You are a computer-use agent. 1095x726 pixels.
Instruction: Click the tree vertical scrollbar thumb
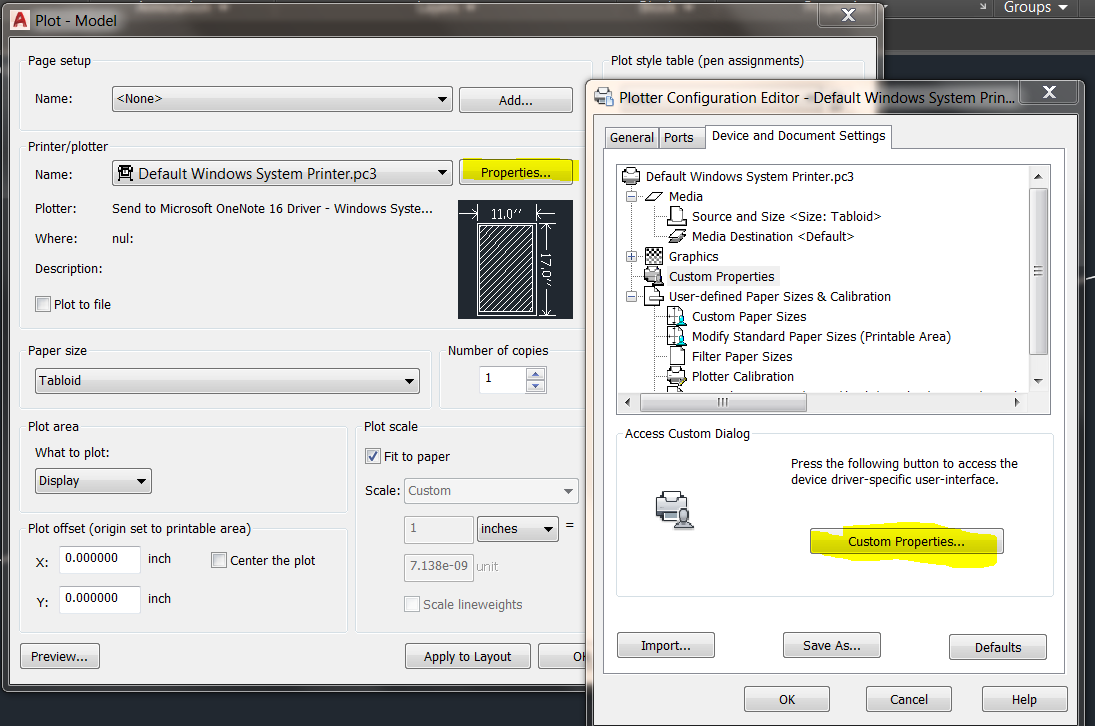click(x=1038, y=272)
